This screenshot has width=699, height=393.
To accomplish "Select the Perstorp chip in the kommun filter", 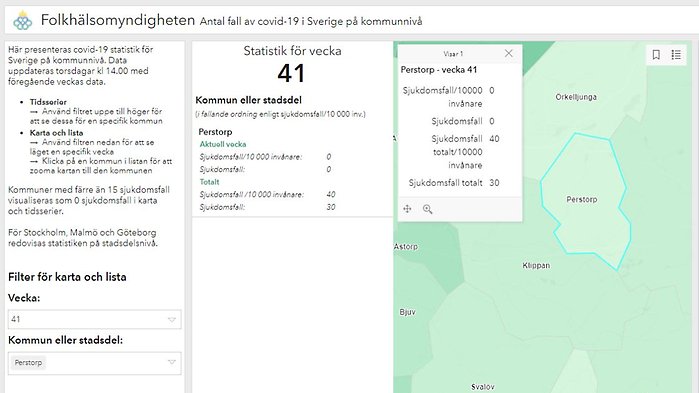I will tap(29, 363).
